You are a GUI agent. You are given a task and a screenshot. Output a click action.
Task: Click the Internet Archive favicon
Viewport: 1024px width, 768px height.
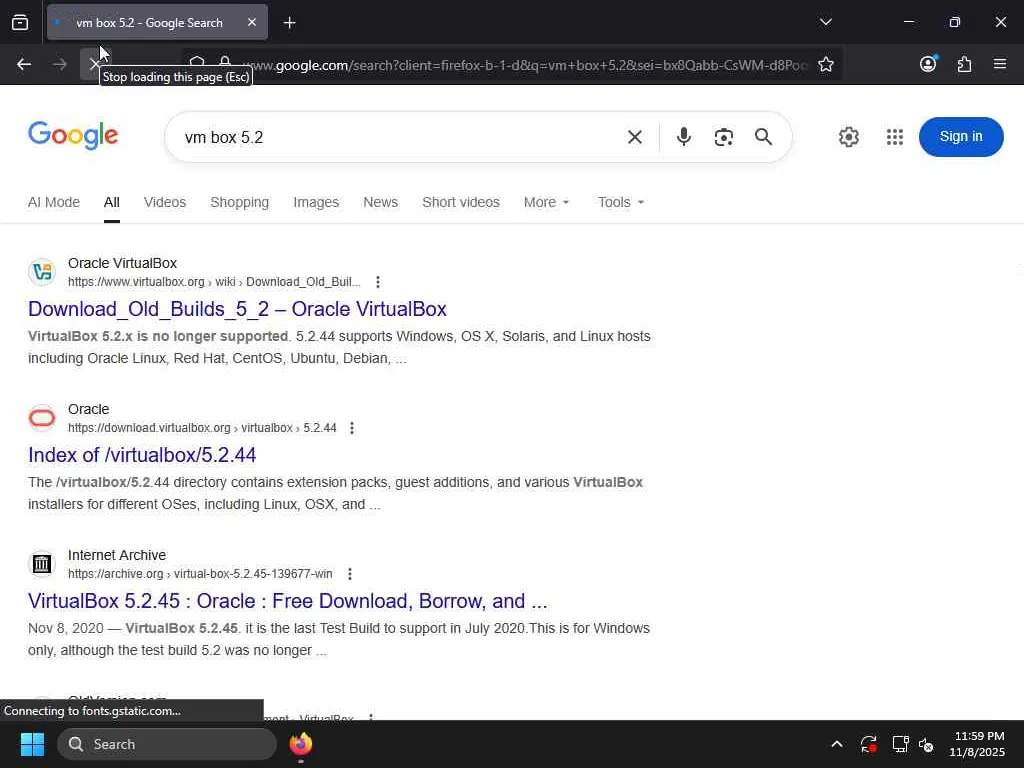point(42,564)
